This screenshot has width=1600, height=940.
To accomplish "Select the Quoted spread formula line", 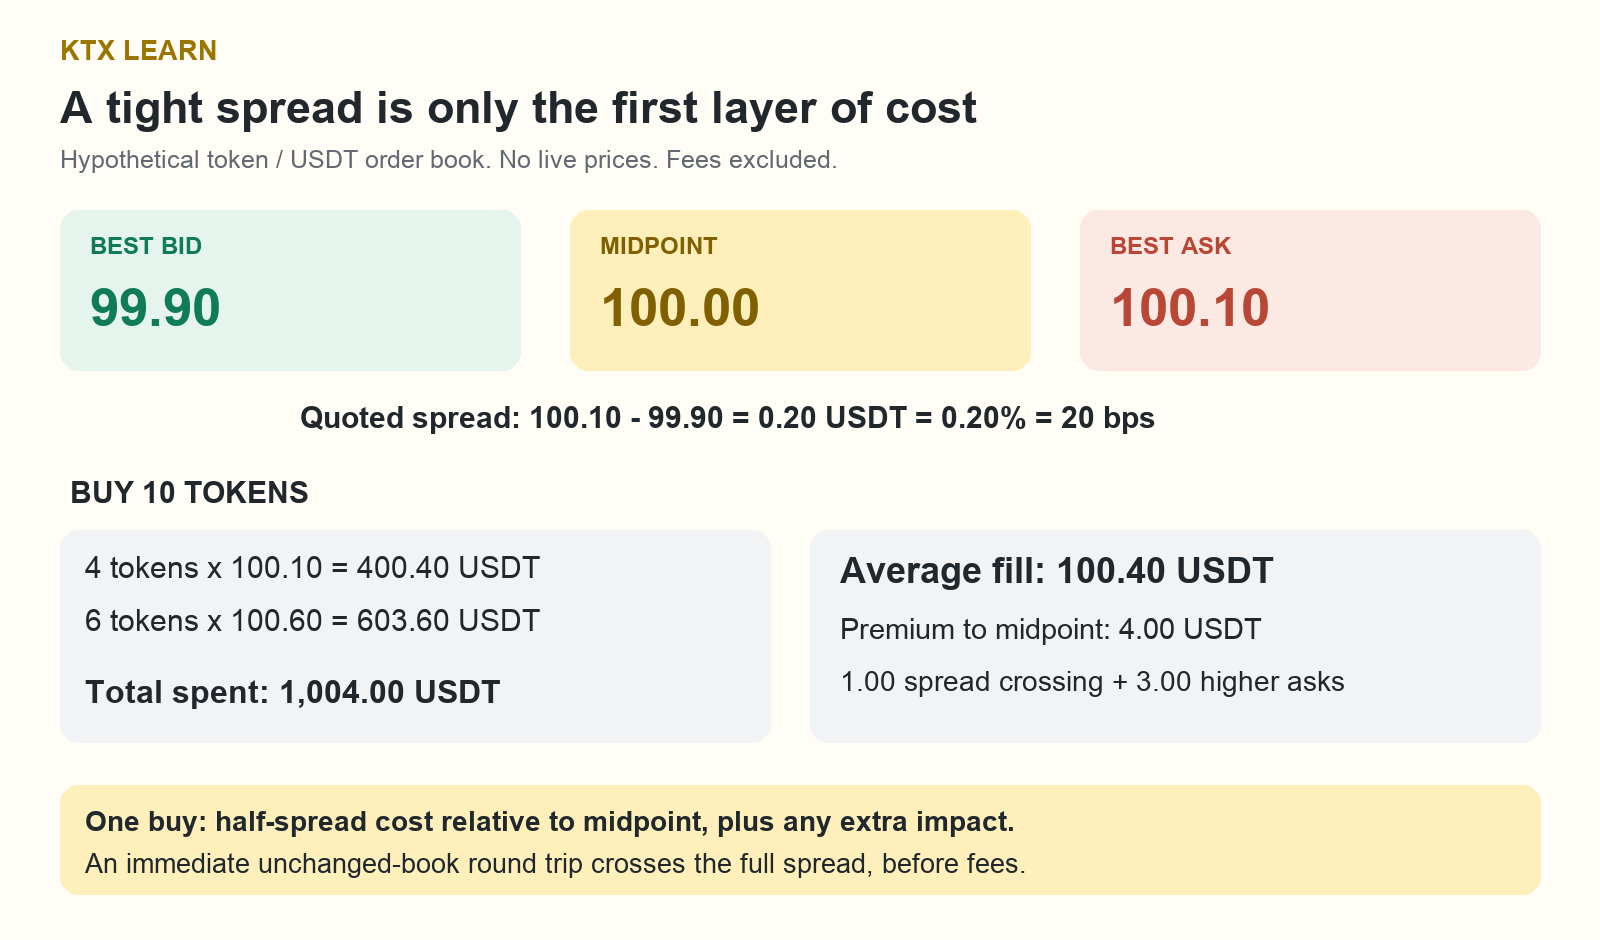I will point(727,418).
